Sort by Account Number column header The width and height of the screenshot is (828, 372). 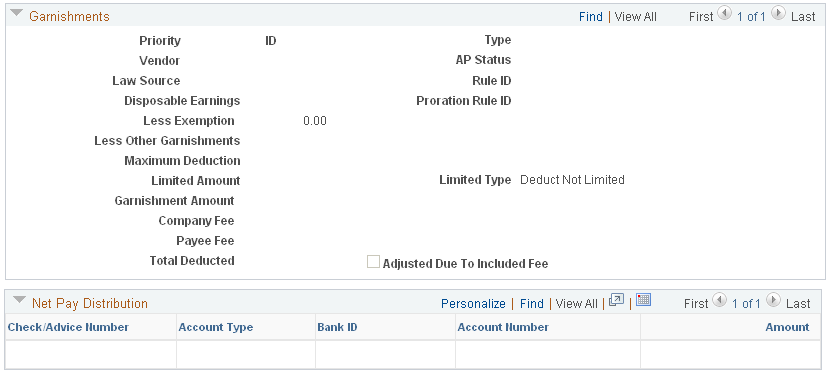click(x=503, y=327)
